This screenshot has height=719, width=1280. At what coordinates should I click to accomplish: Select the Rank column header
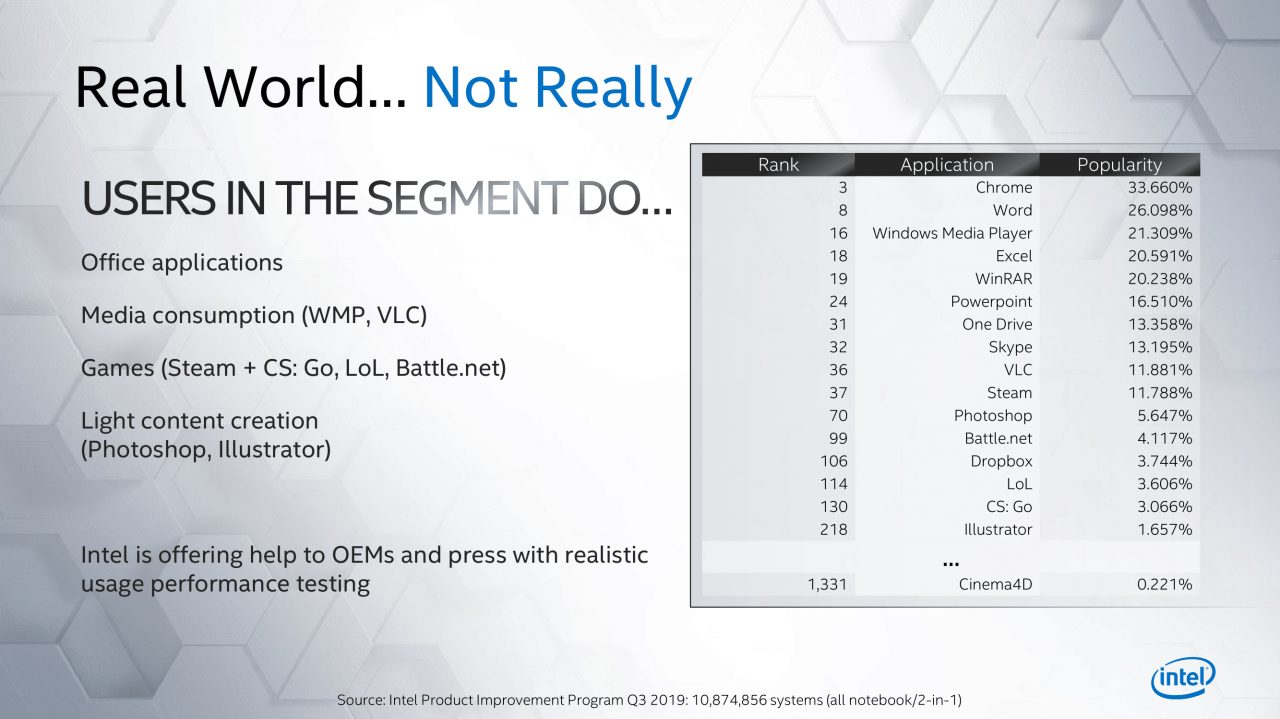778,165
